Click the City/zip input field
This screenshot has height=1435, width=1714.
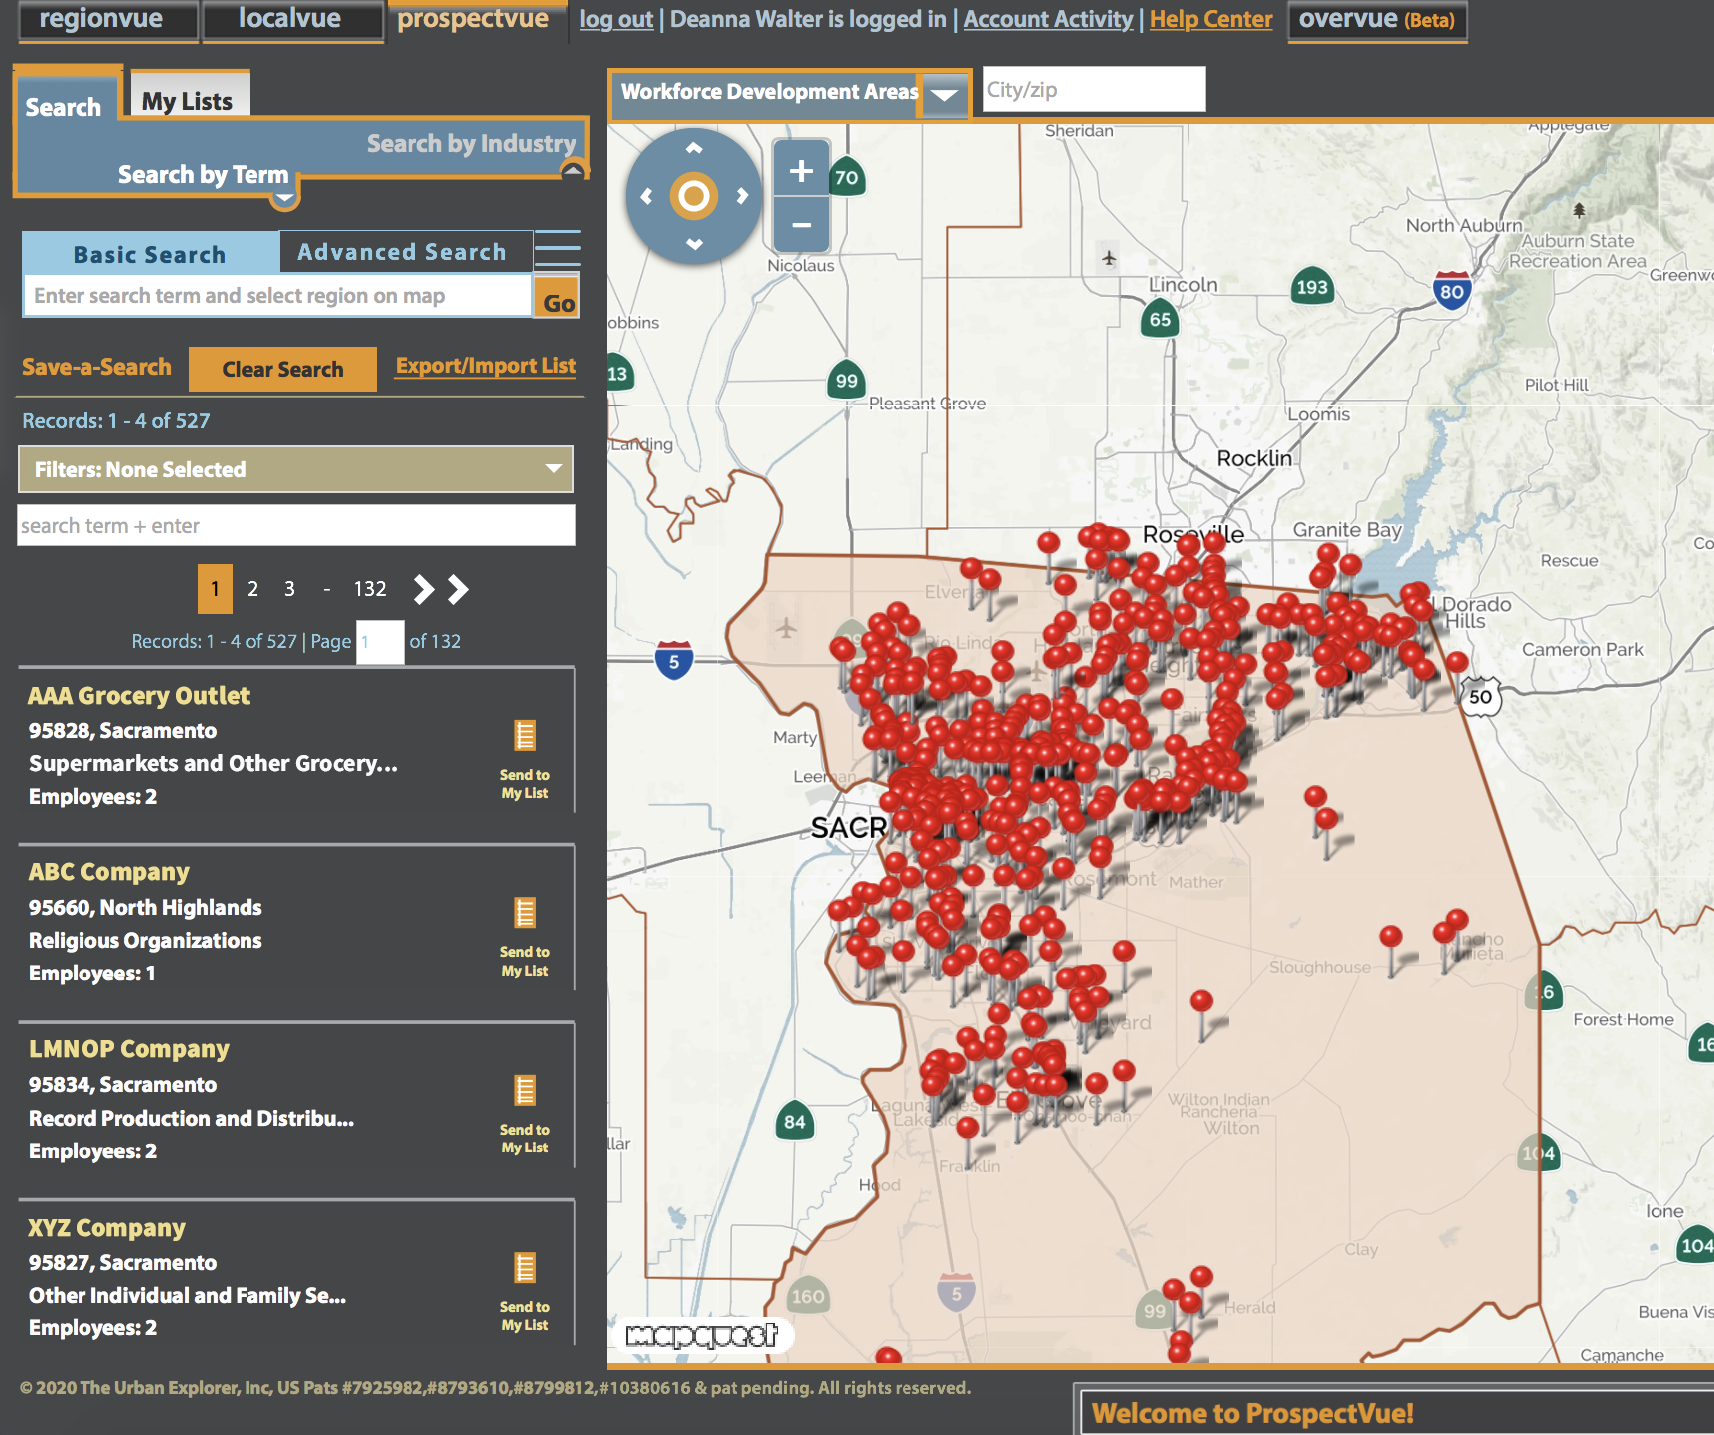1094,89
